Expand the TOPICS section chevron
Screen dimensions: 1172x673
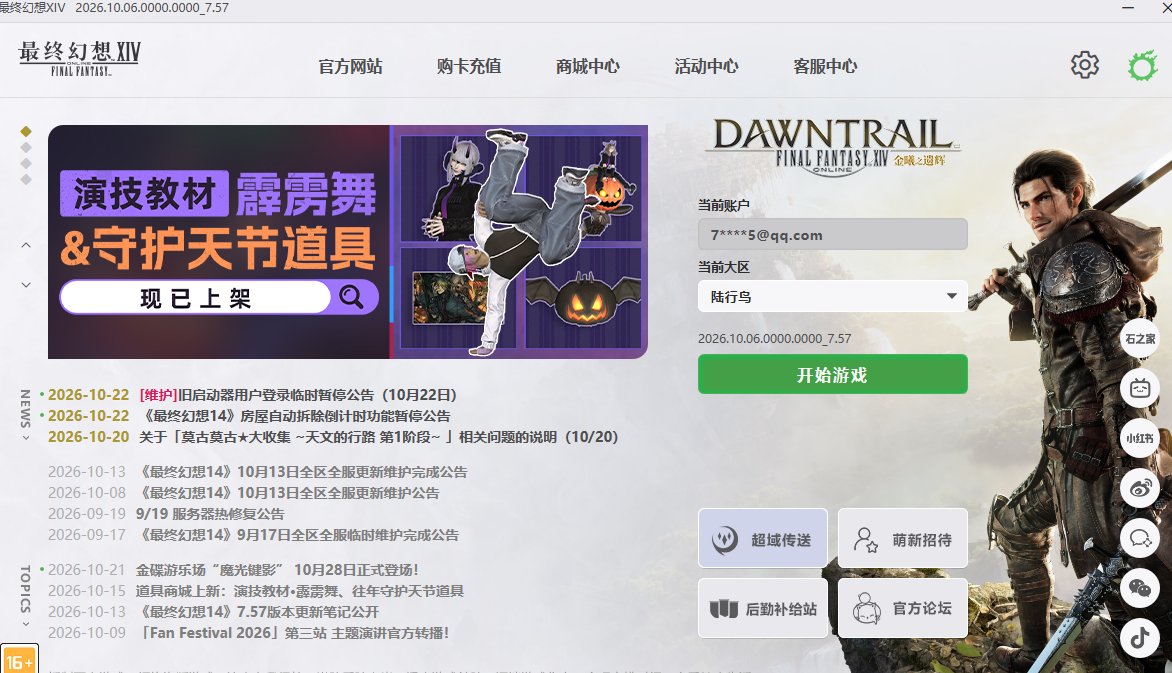coord(25,624)
